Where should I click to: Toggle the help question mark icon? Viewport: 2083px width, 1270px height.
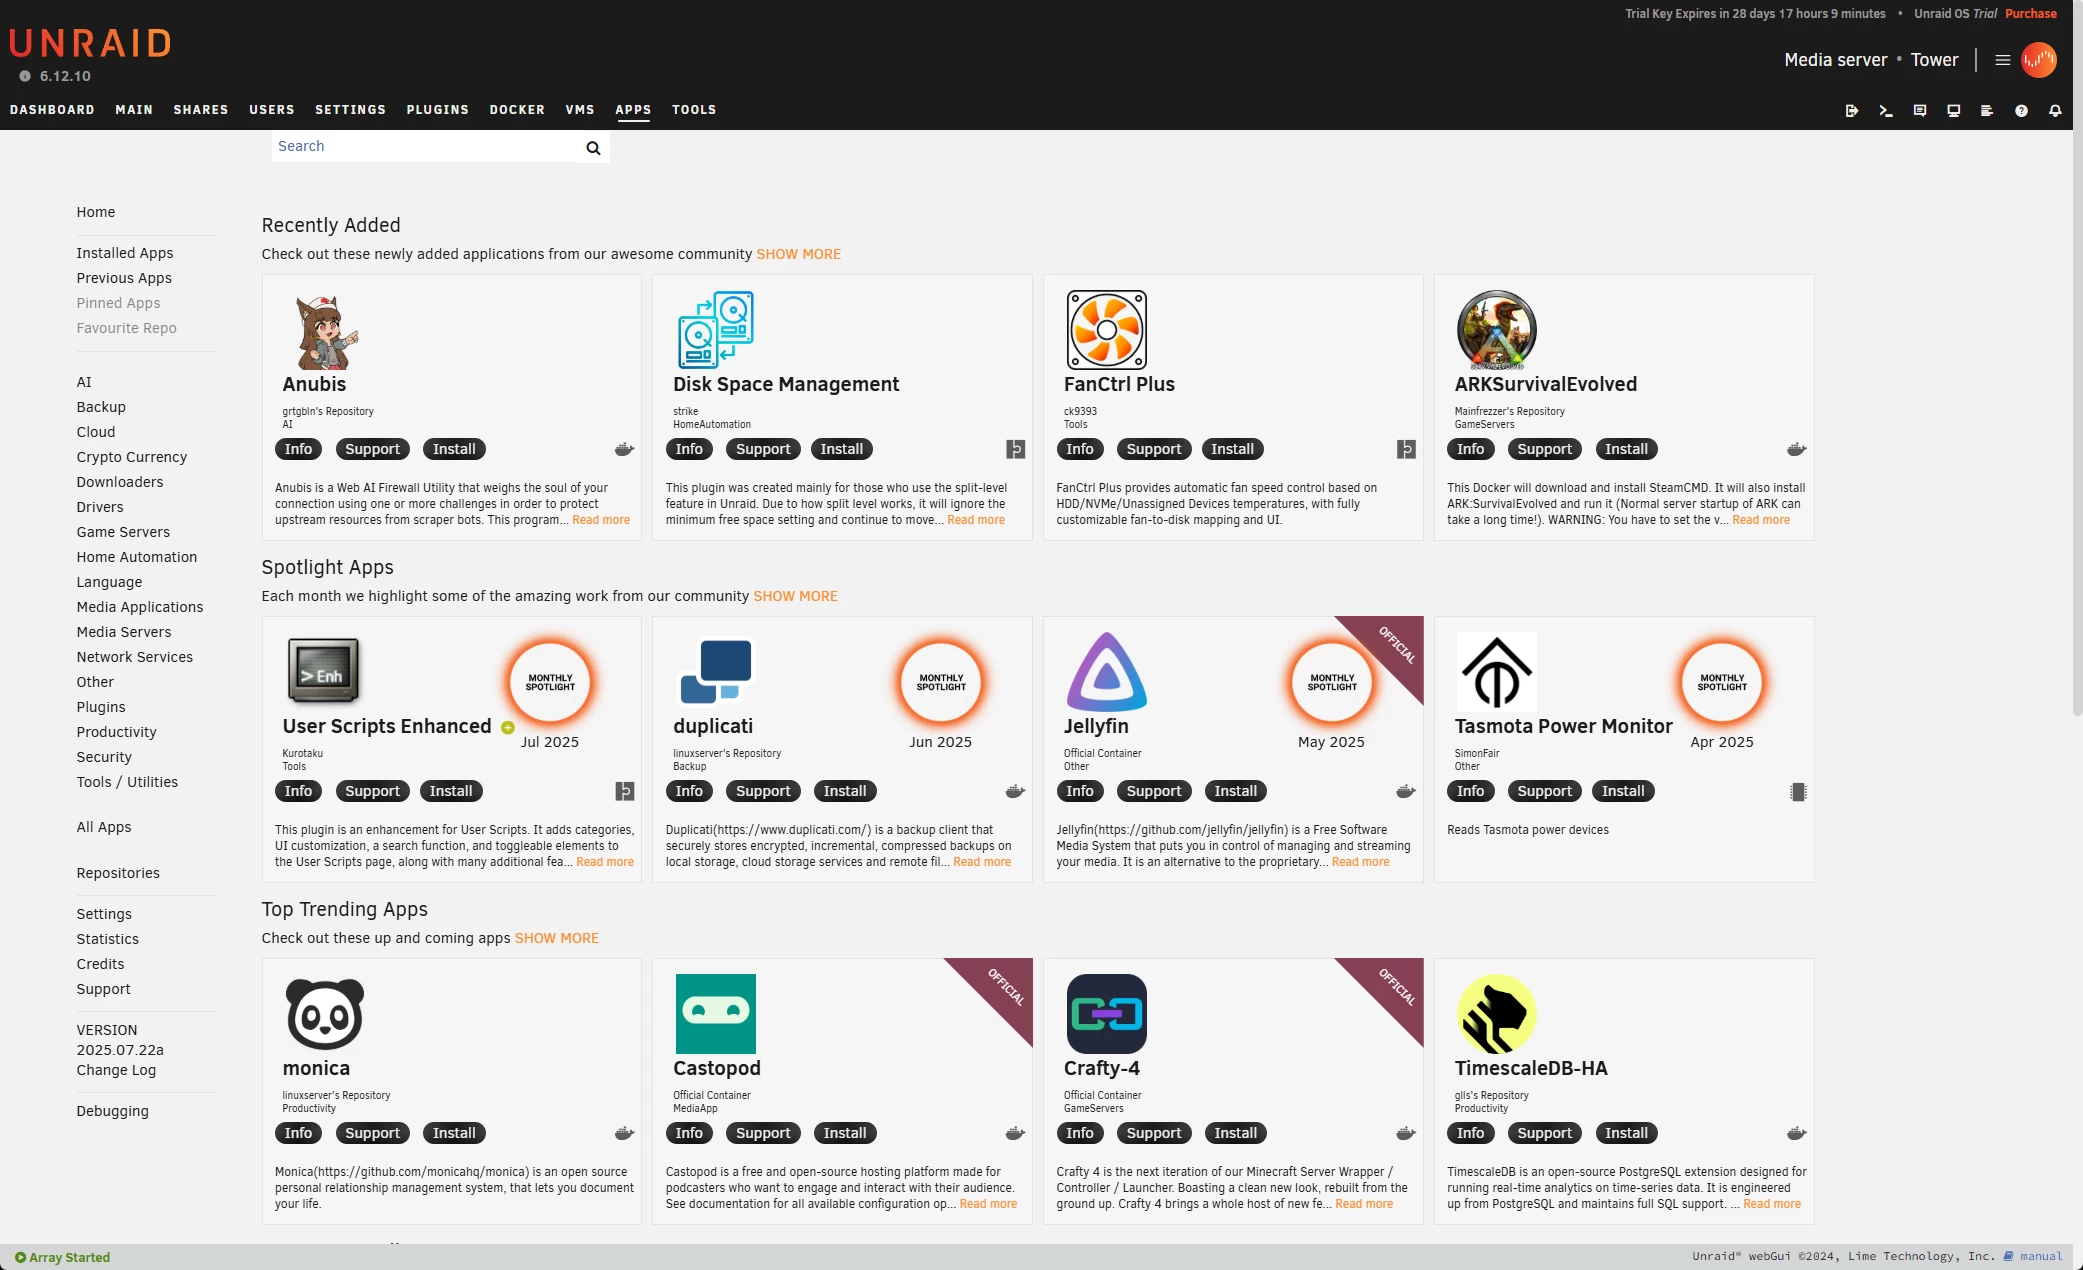point(2021,111)
